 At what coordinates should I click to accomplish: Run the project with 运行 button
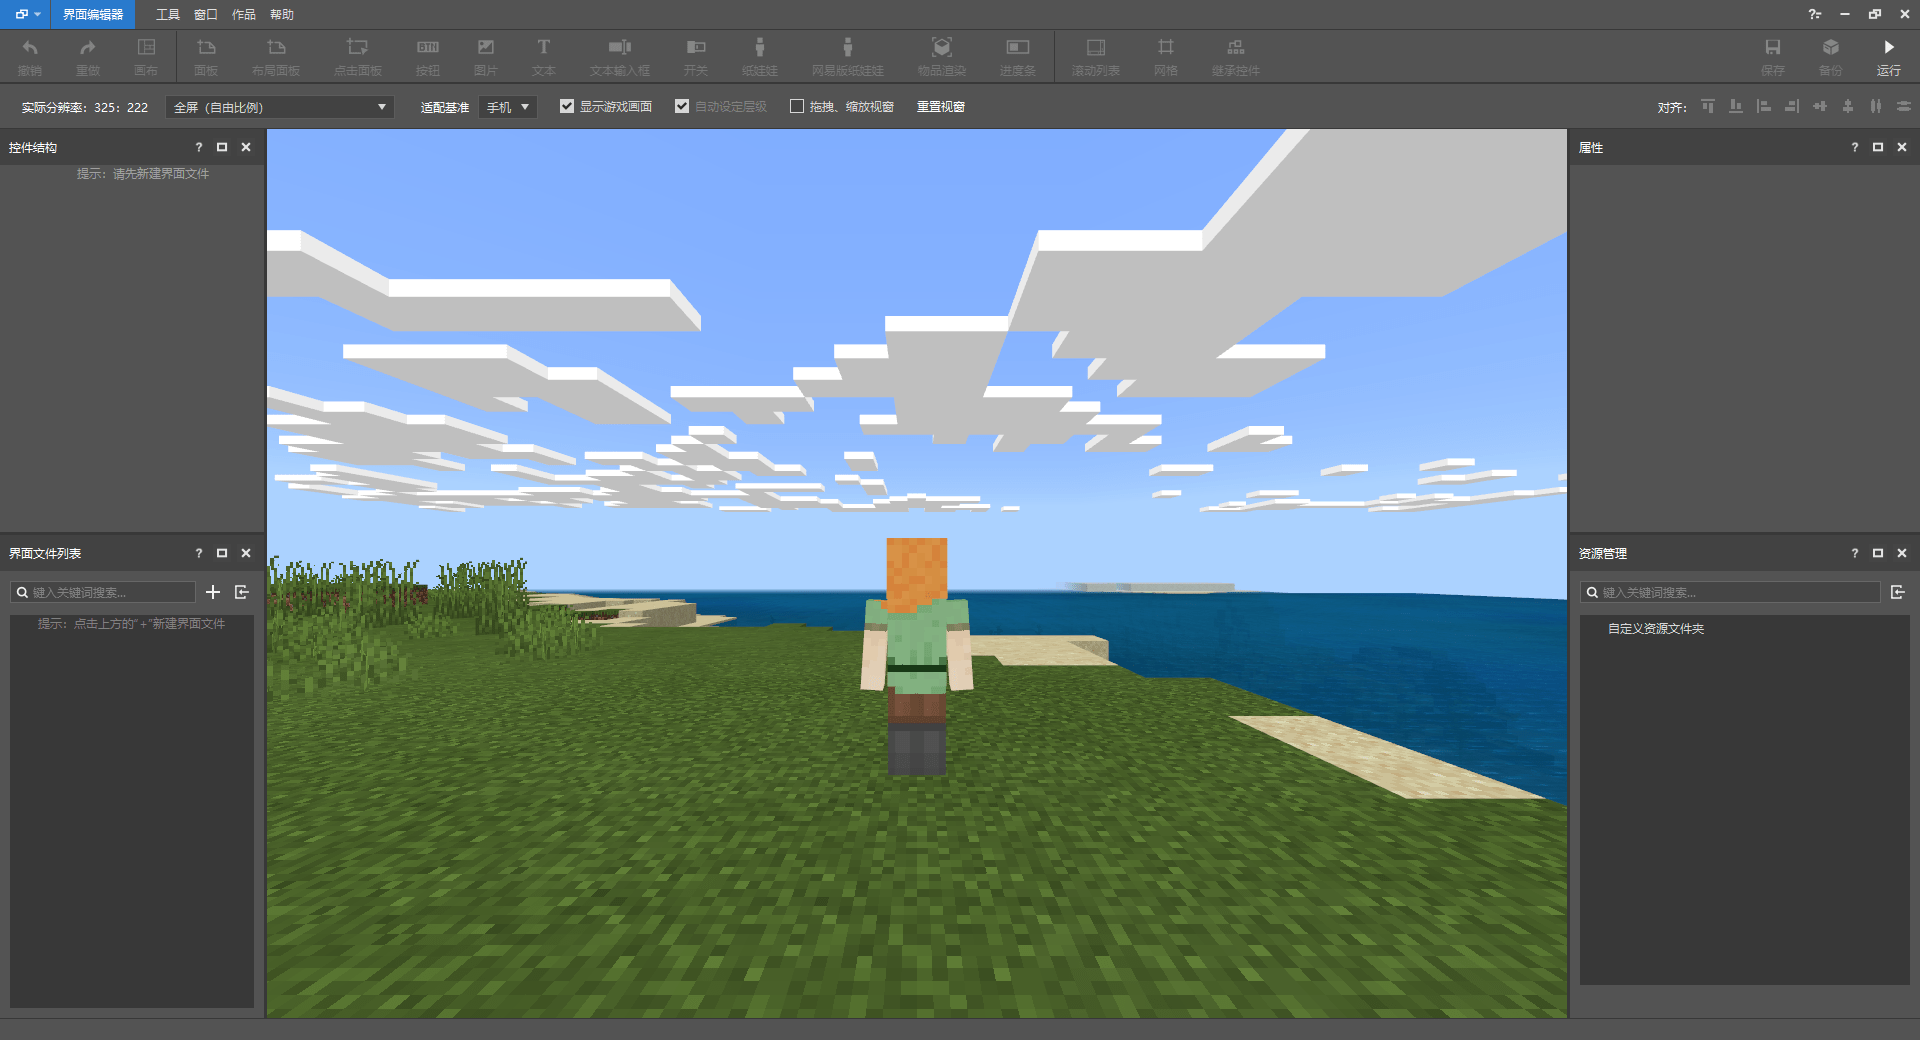click(x=1889, y=56)
